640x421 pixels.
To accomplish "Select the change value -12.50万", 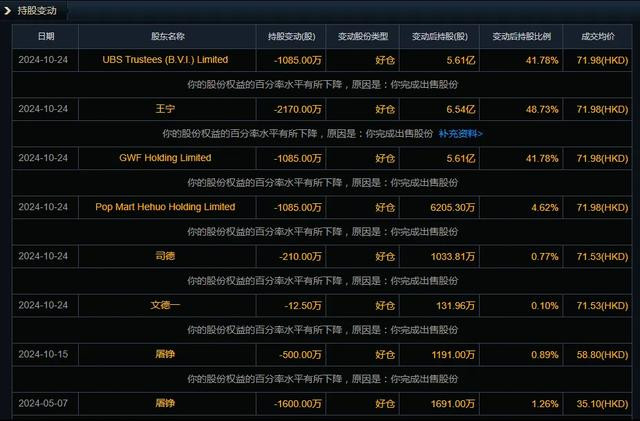I will 303,305.
